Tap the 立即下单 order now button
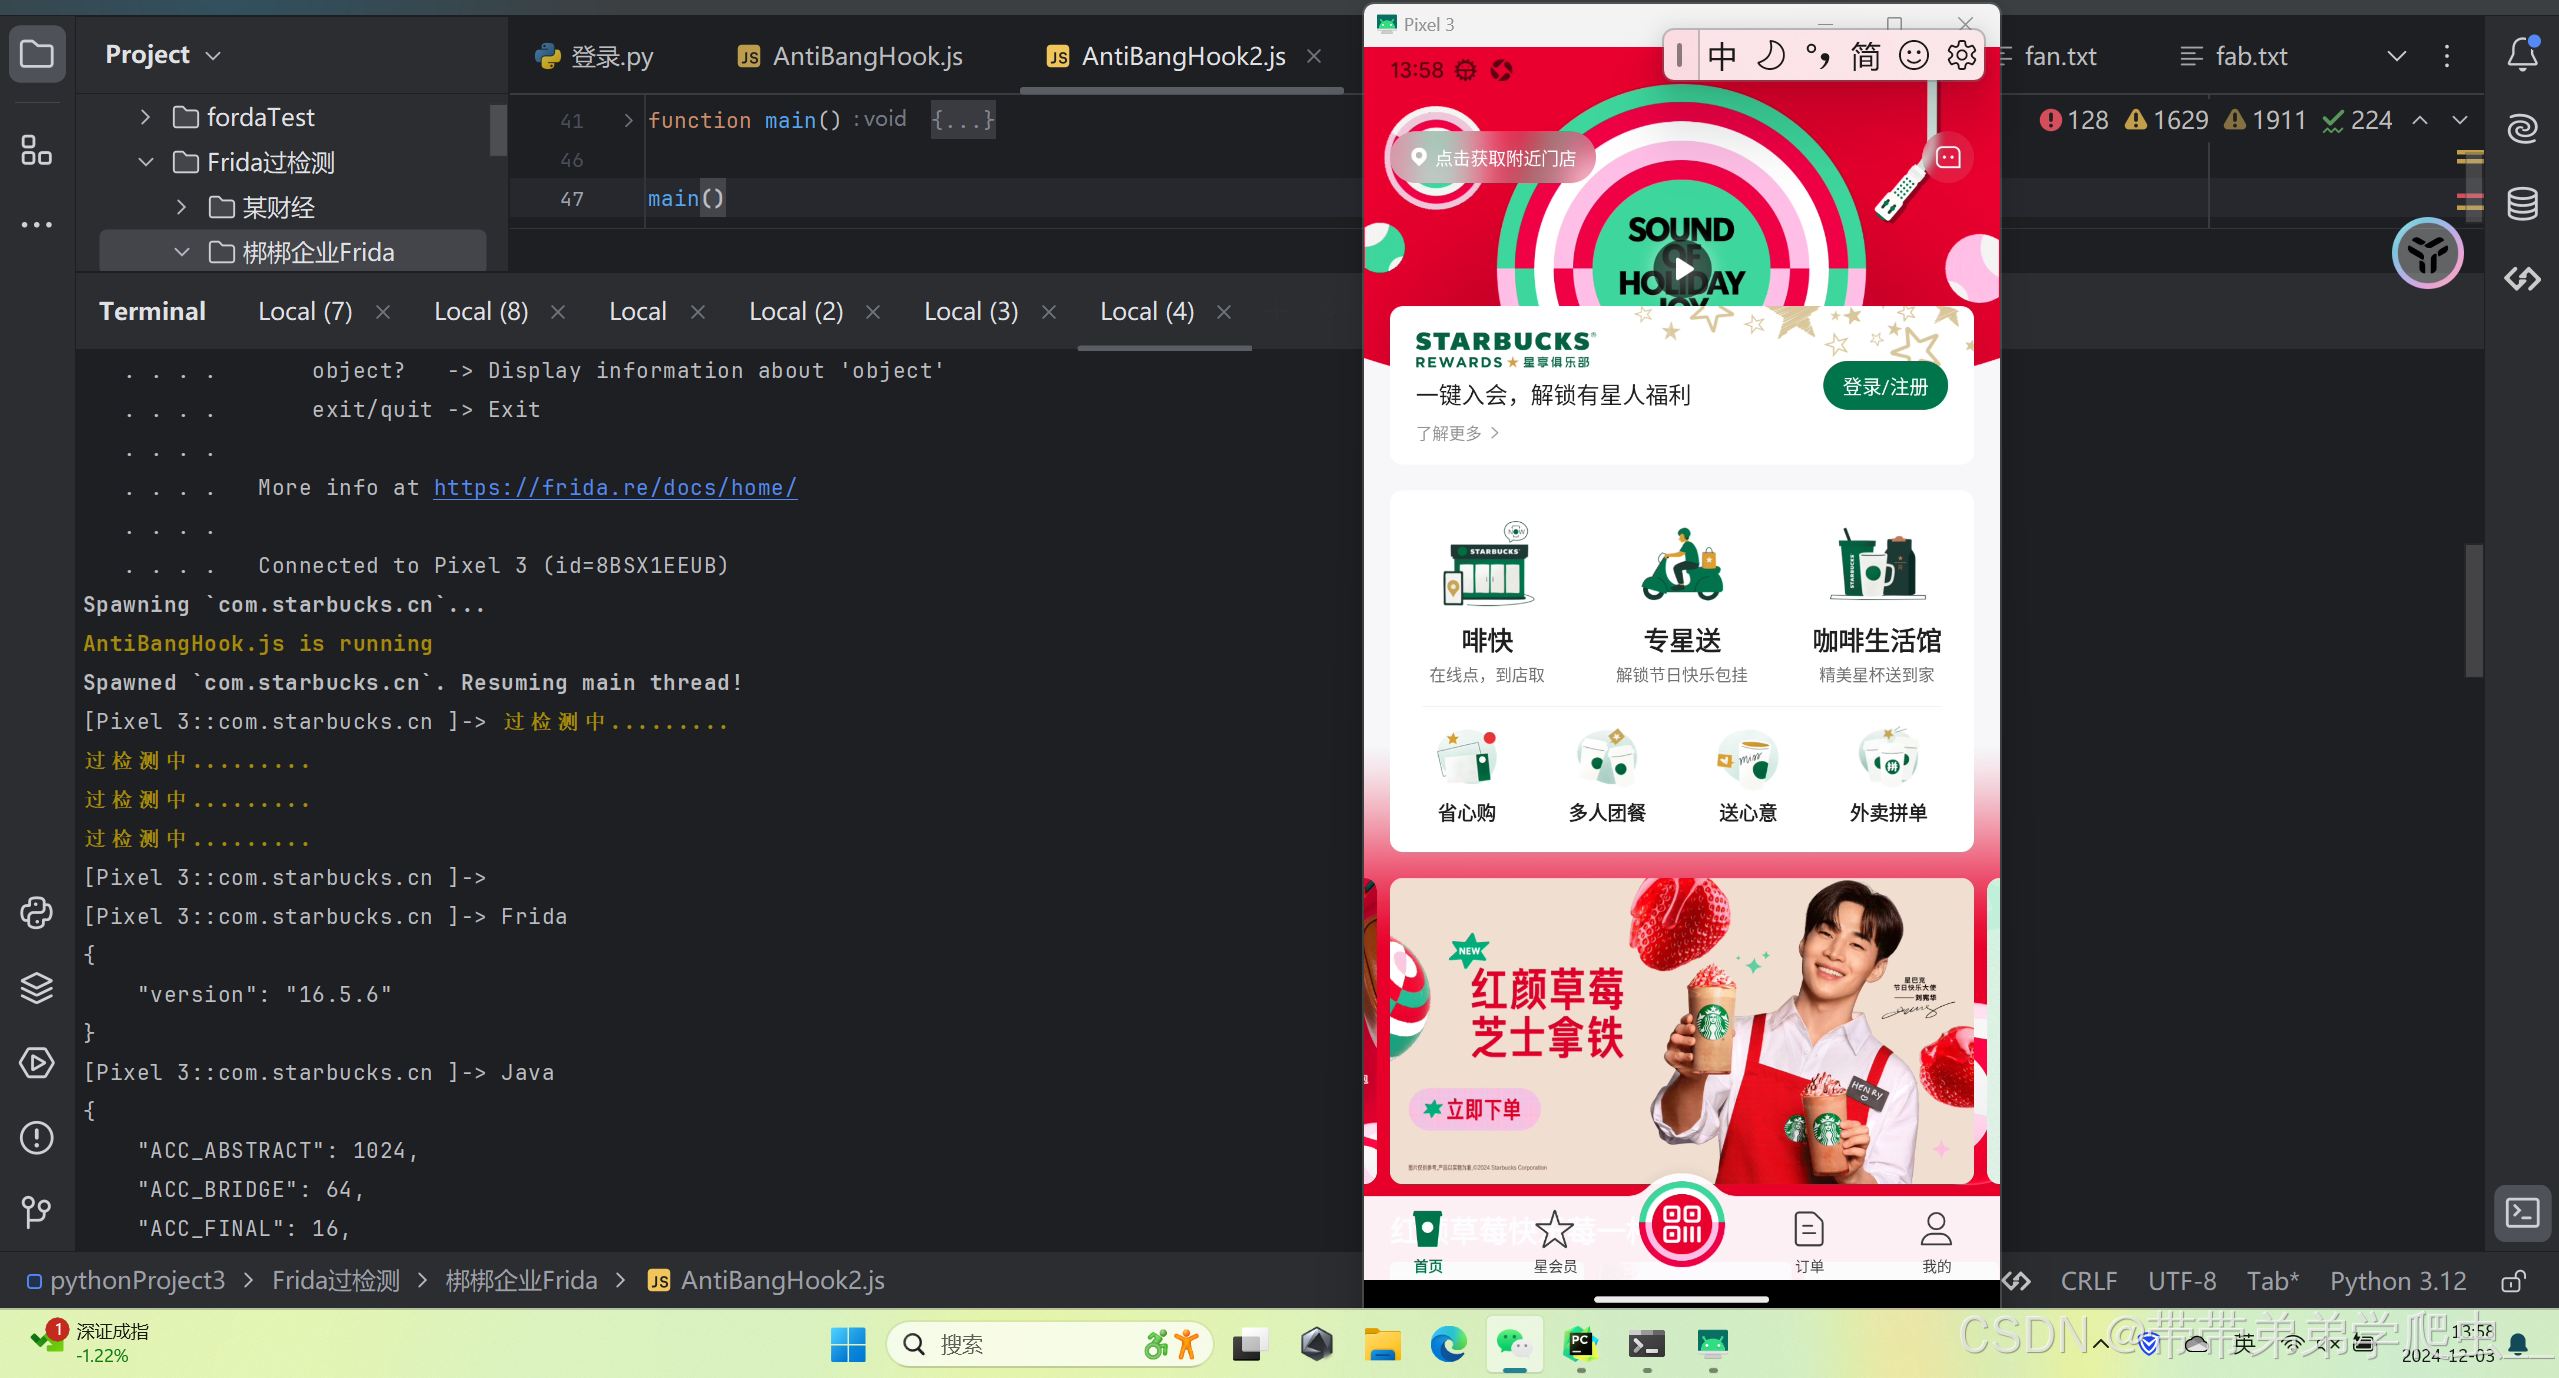Viewport: 2559px width, 1378px height. click(x=1474, y=1109)
